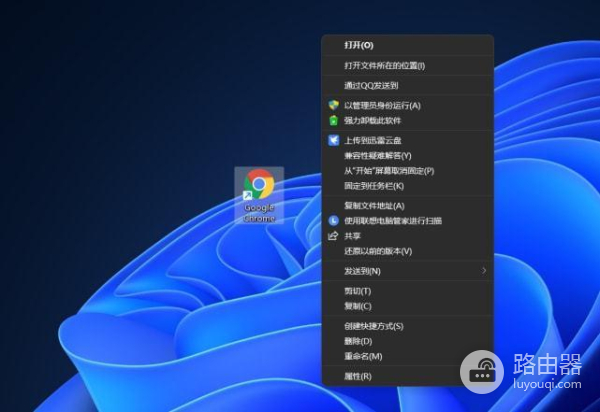
Task: Choose 通过QQ发送到
Action: pos(408,86)
